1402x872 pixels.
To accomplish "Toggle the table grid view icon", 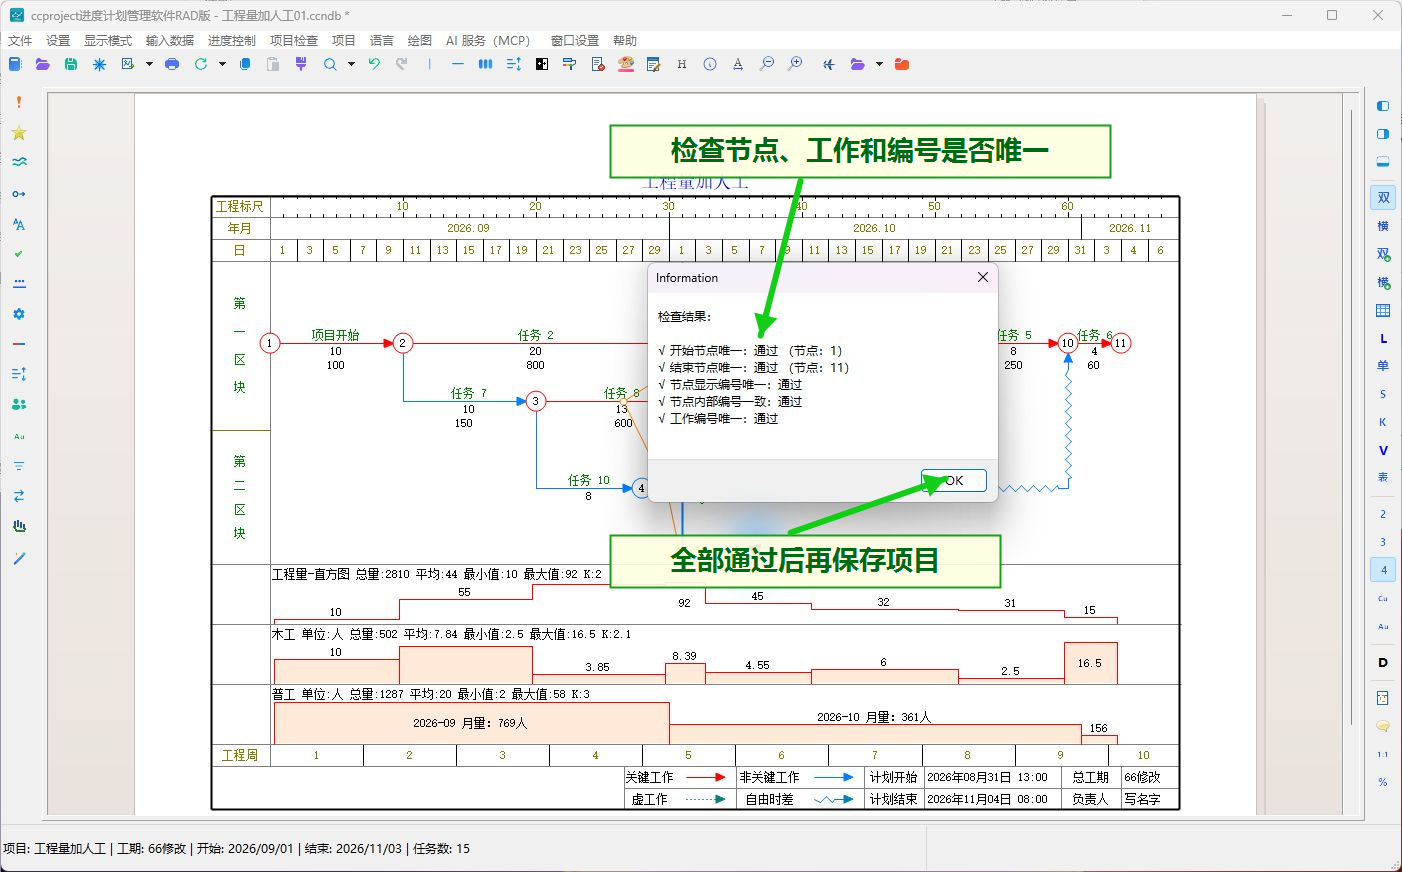I will click(x=1383, y=311).
